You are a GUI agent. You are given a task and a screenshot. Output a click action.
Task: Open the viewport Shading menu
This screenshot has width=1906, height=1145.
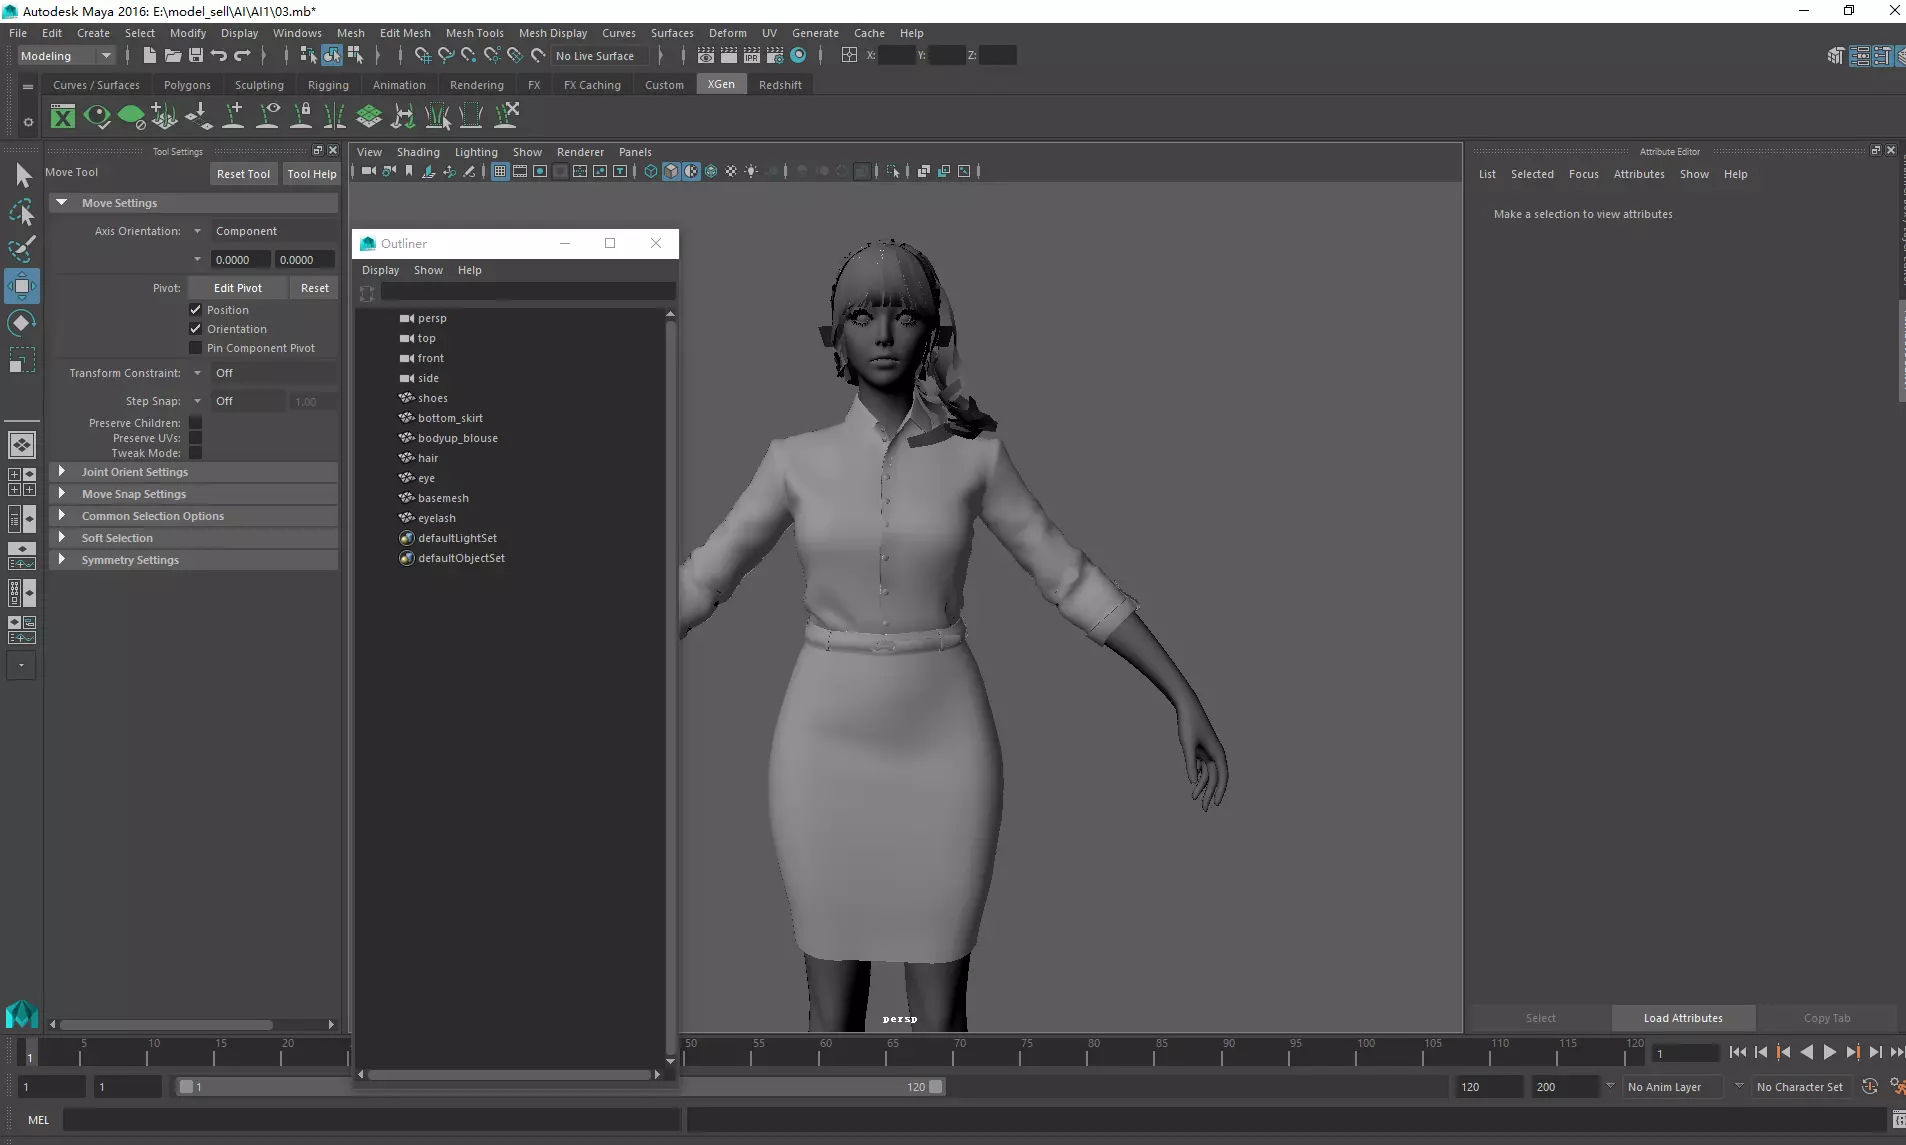click(418, 152)
